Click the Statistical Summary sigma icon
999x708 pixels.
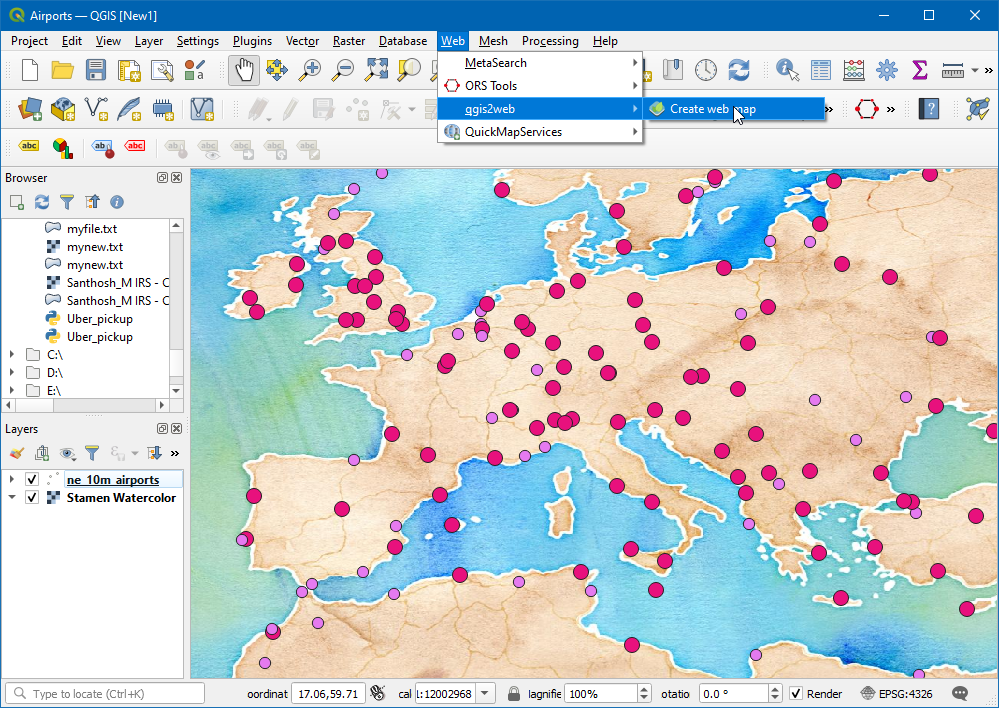tap(920, 70)
